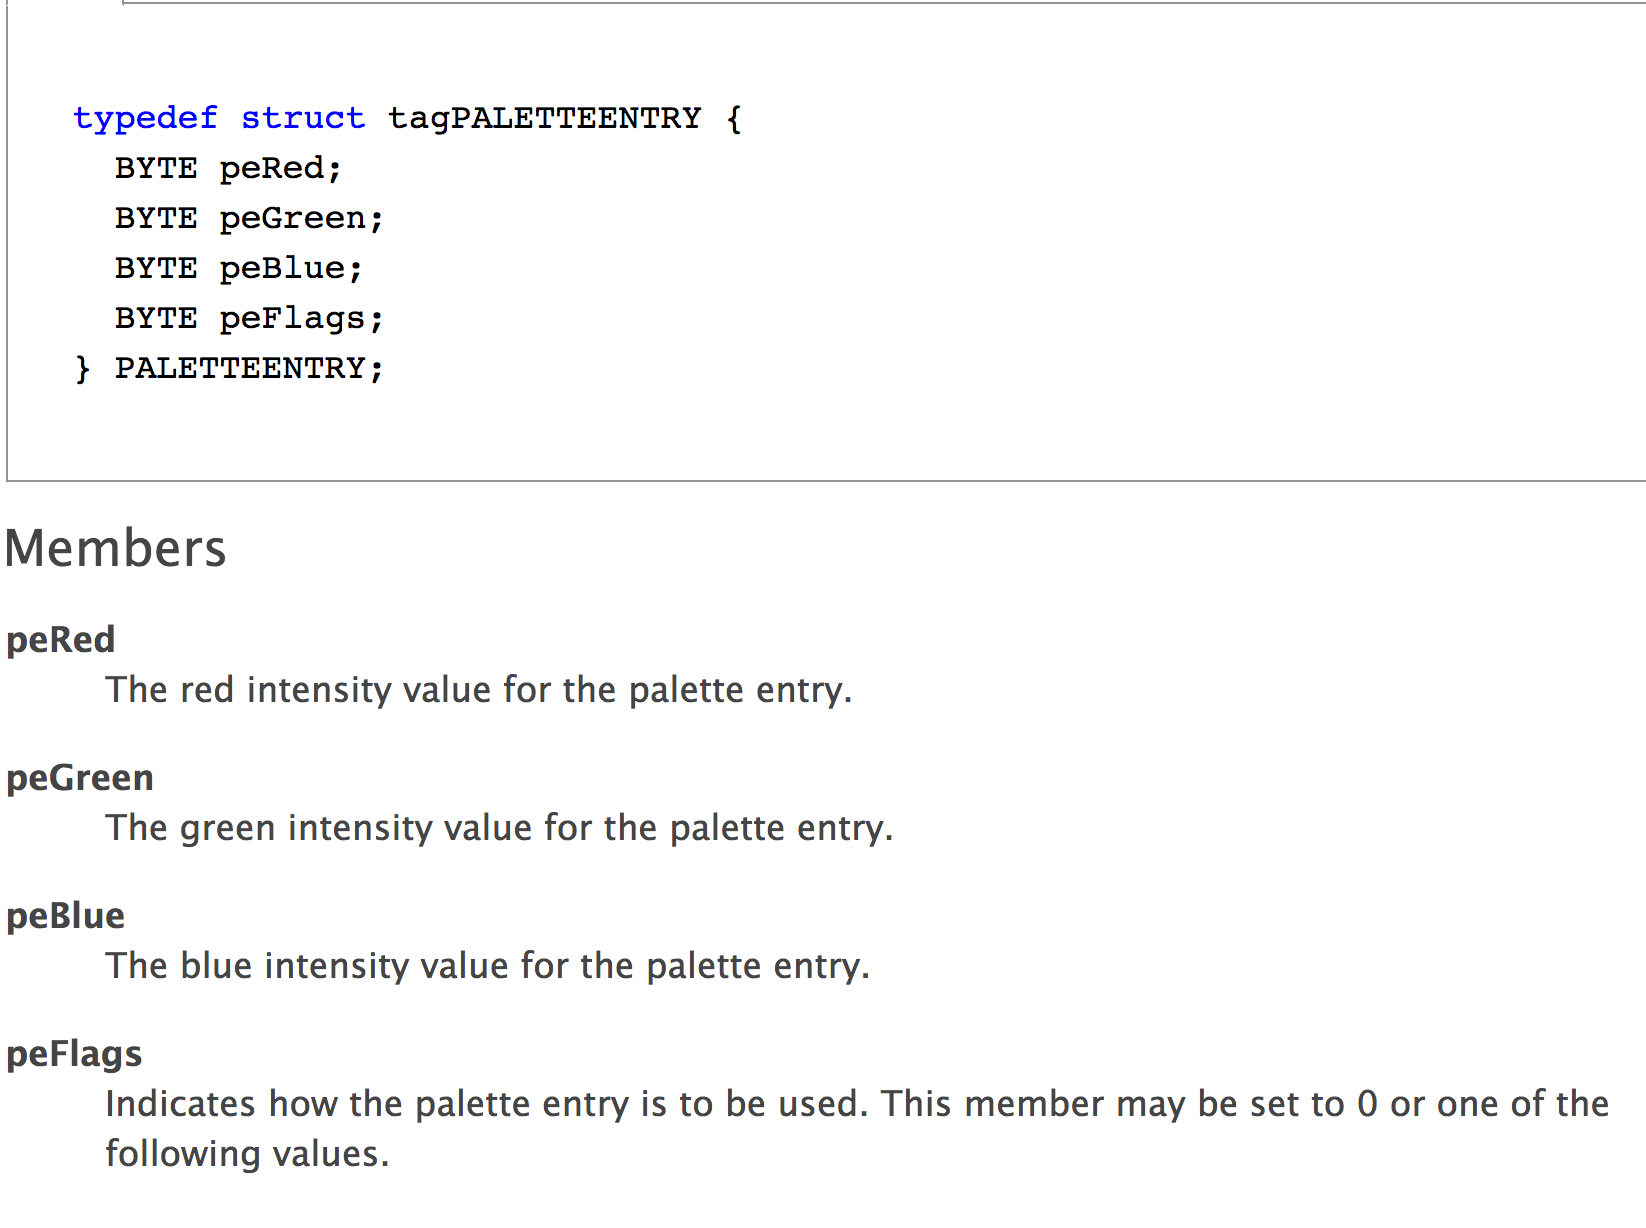
Task: Click the tagPALETTEENTRY identifier
Action: click(544, 118)
